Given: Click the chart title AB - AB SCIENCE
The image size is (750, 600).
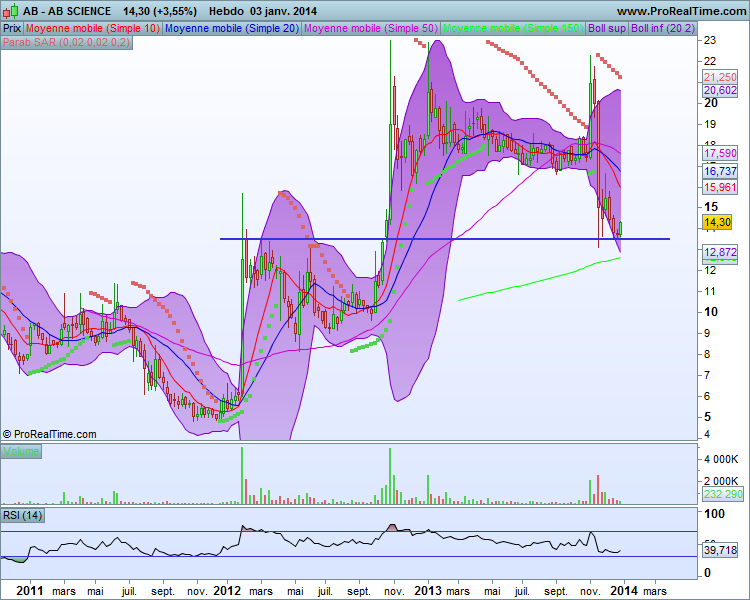Looking at the screenshot, I should [67, 11].
